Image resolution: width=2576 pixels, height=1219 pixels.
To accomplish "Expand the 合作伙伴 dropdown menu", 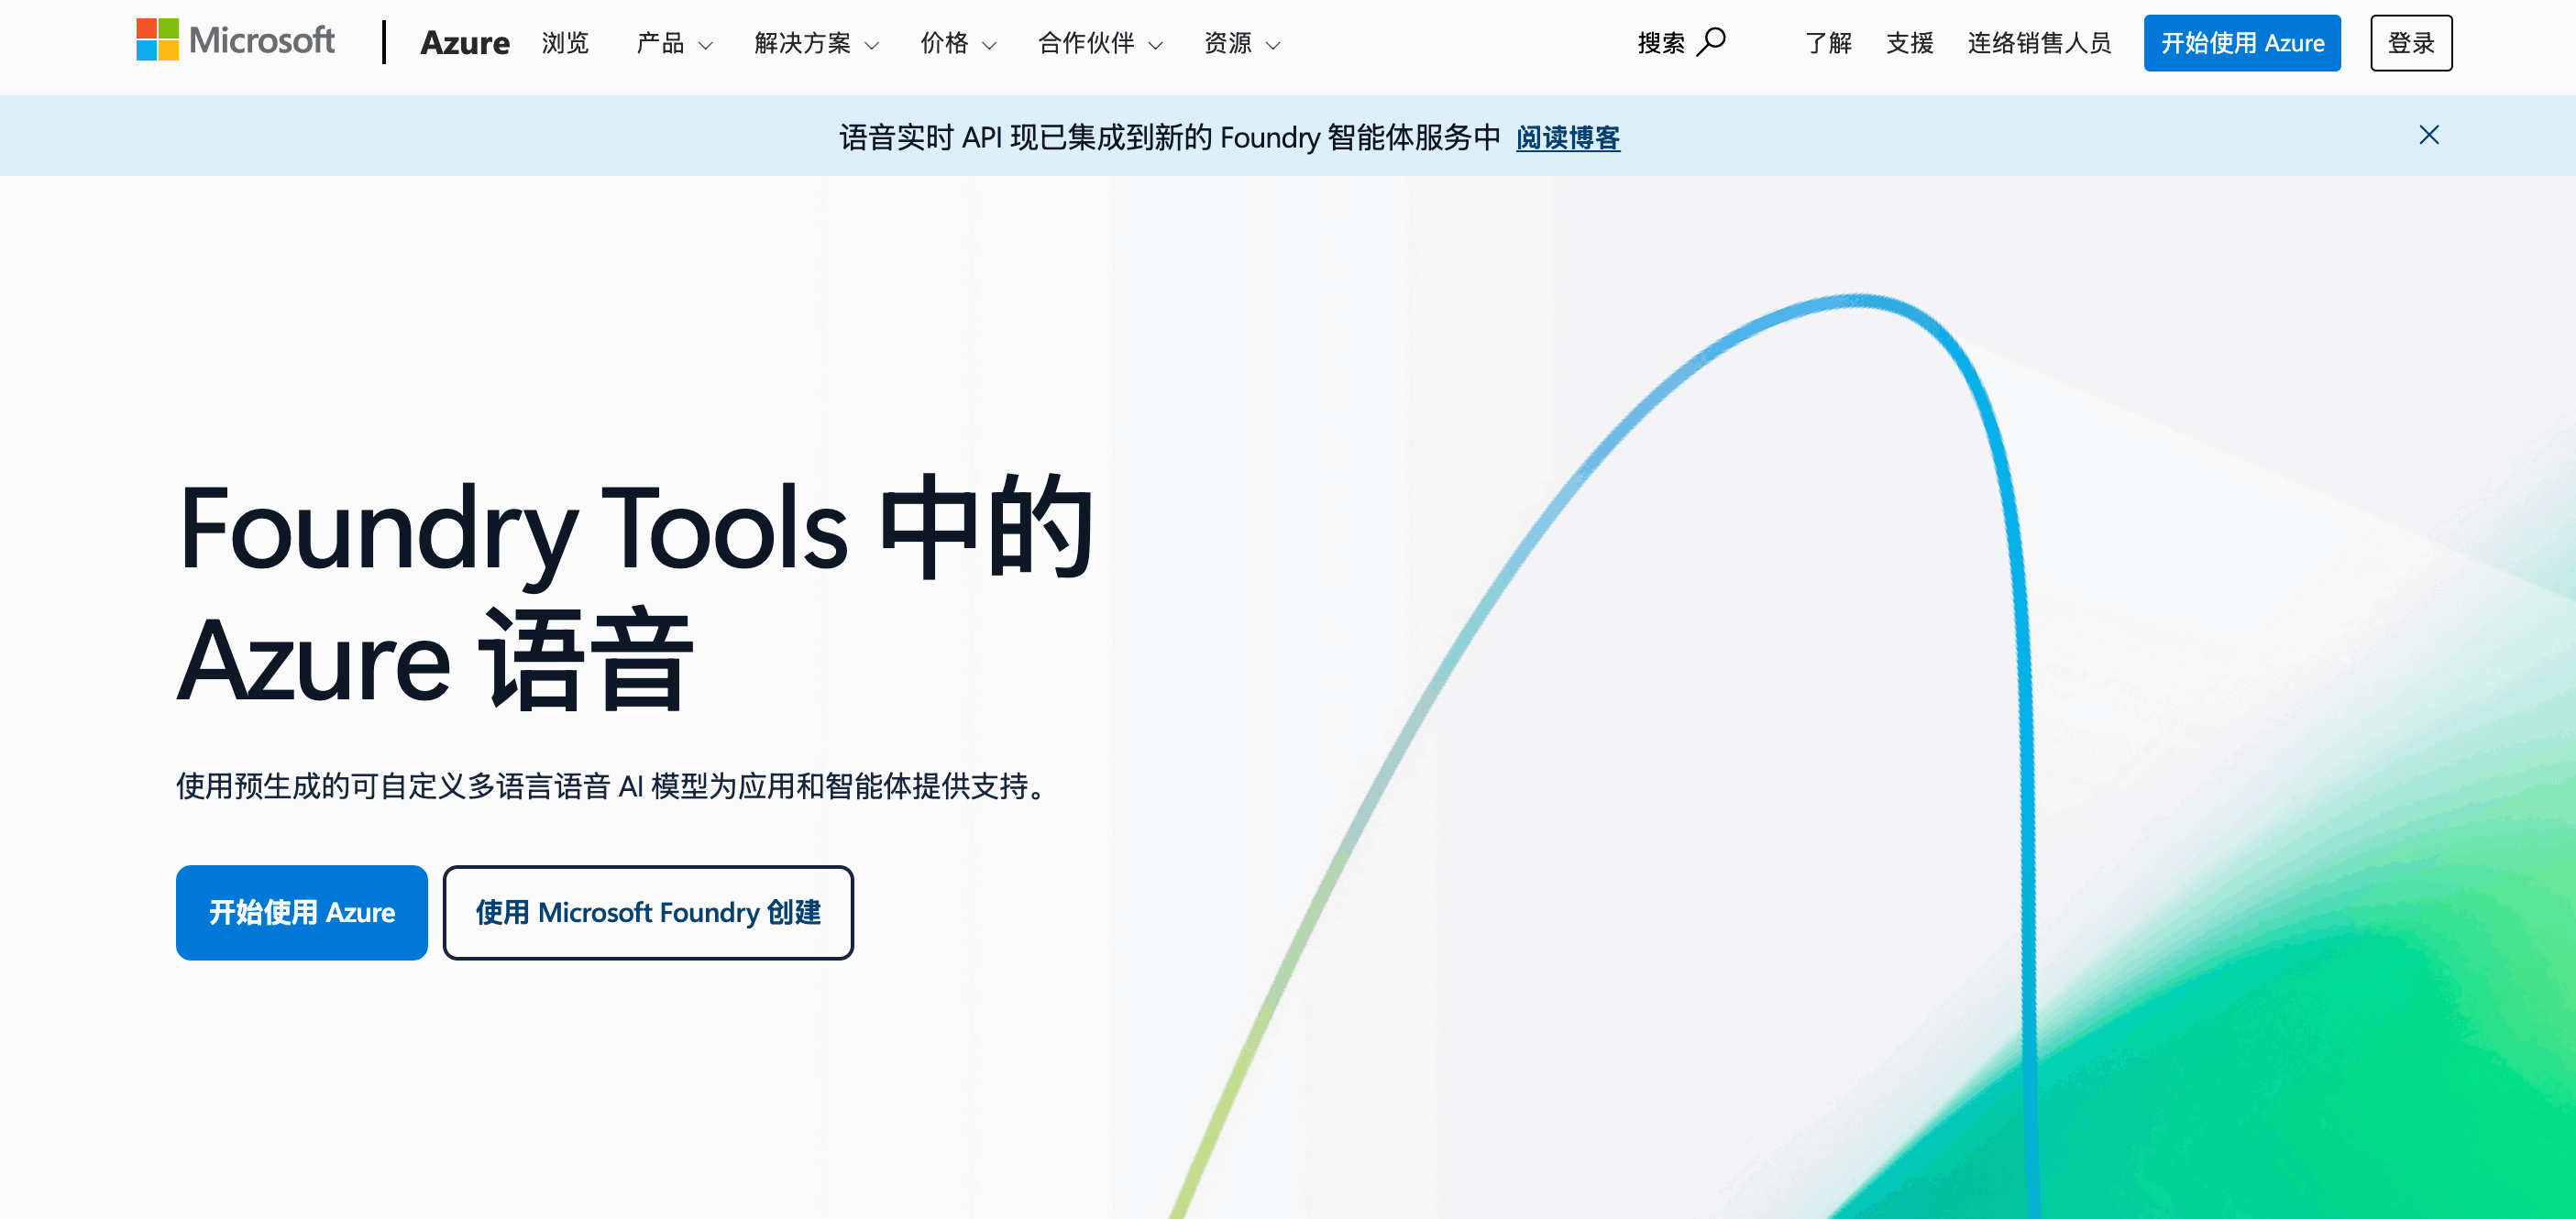I will (x=1100, y=43).
